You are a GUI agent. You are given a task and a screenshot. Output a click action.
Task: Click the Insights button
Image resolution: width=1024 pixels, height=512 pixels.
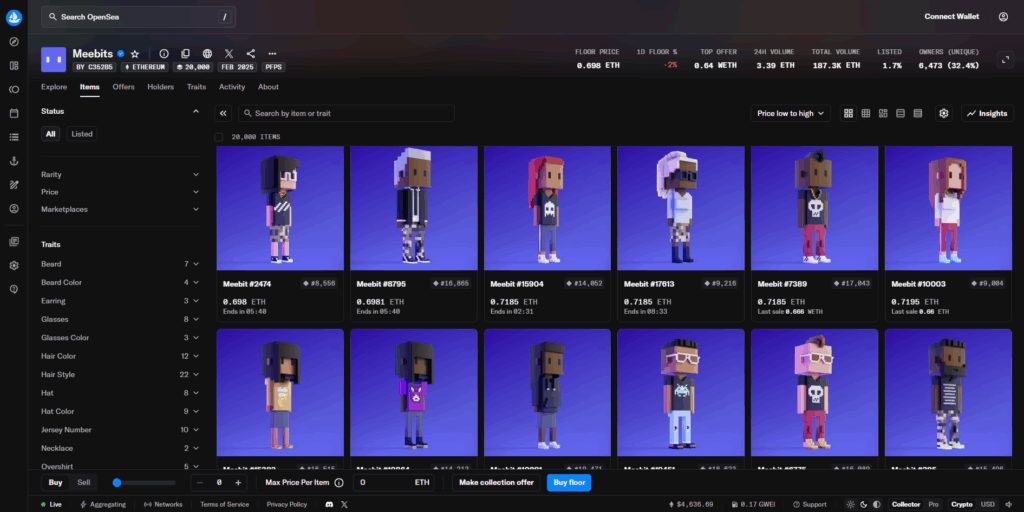[987, 113]
